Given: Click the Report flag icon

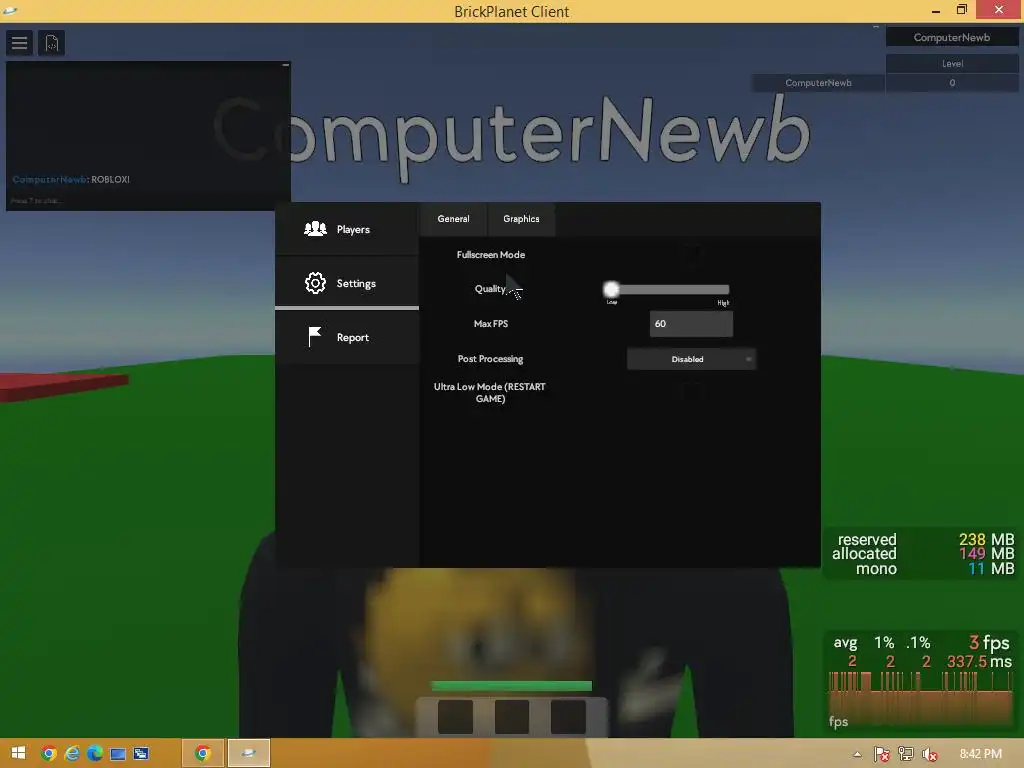Looking at the screenshot, I should (315, 337).
